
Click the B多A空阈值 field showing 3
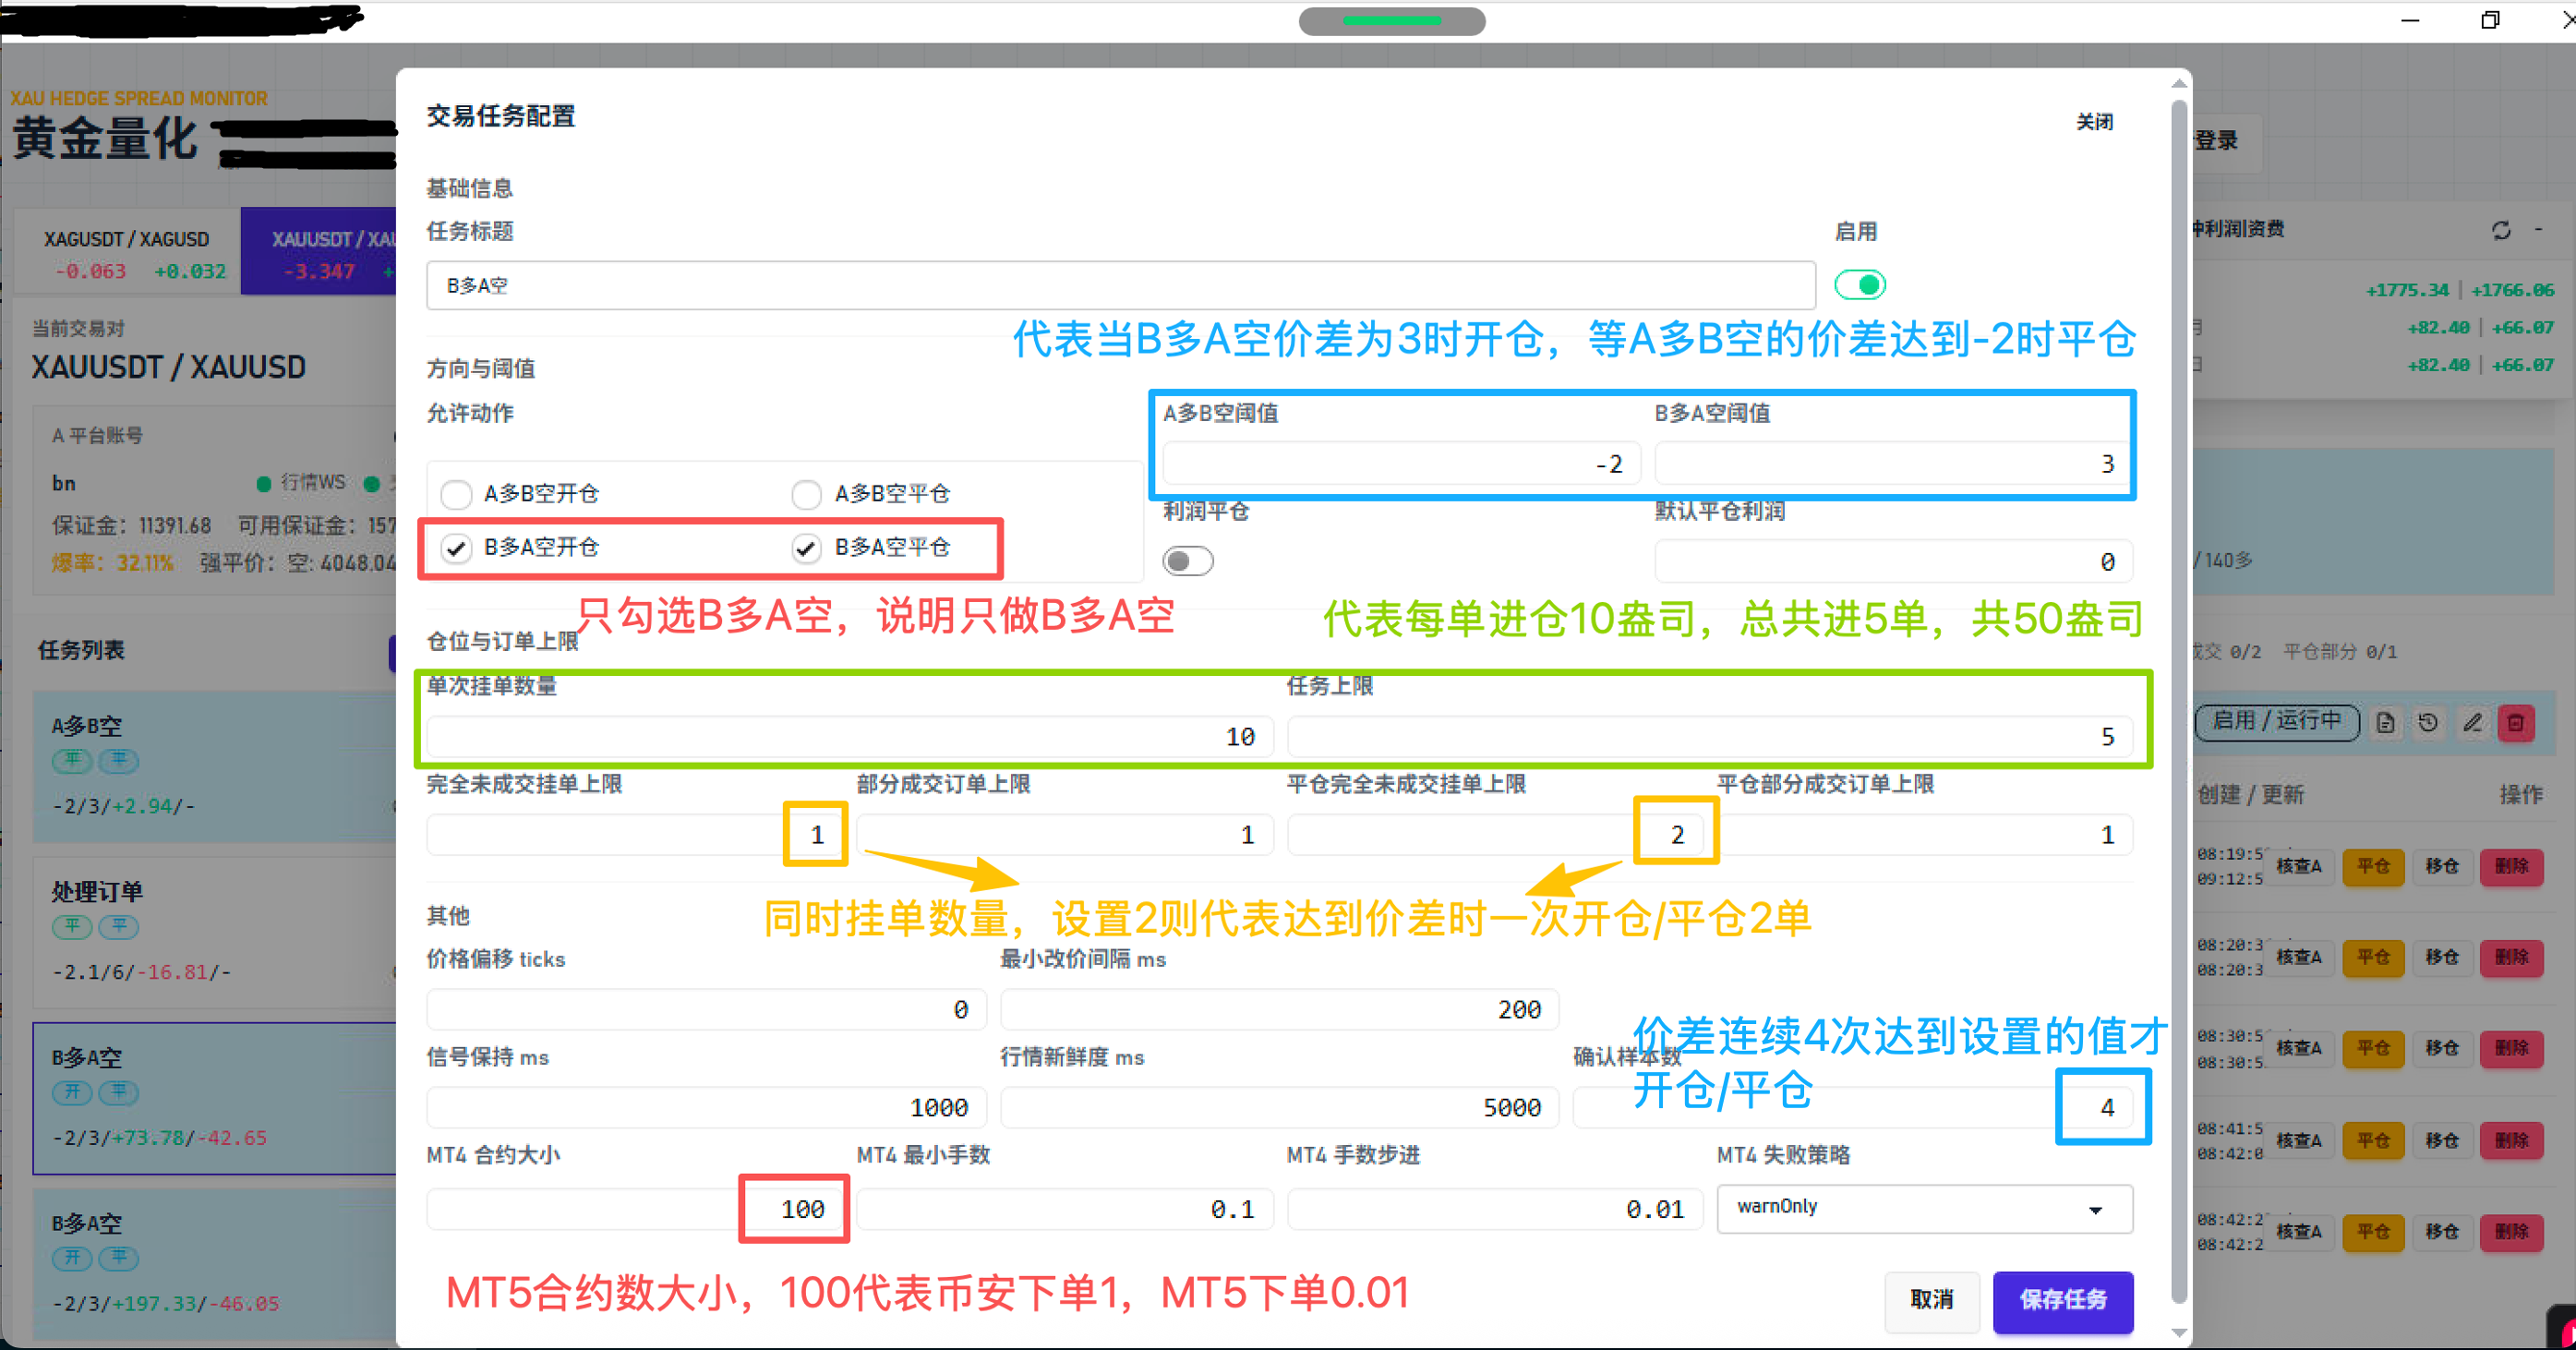coord(1893,464)
